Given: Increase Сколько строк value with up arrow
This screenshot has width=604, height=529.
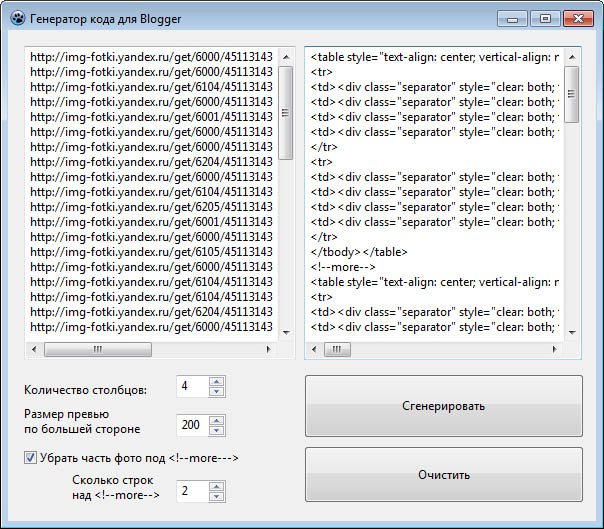Looking at the screenshot, I should click(216, 487).
